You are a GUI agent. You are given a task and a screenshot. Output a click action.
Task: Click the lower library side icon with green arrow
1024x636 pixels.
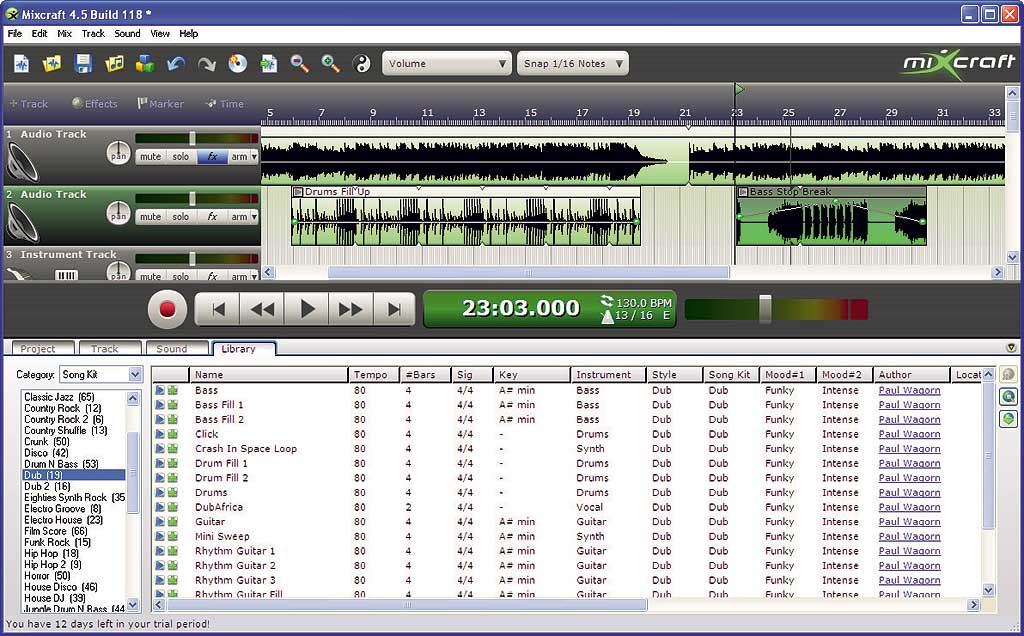pyautogui.click(x=1008, y=419)
